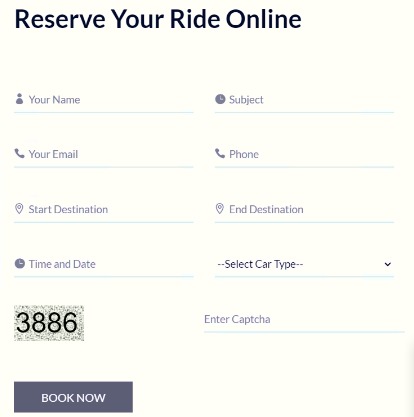Click the chevron arrow on car type selector
Image resolution: width=414 pixels, height=417 pixels.
click(387, 264)
